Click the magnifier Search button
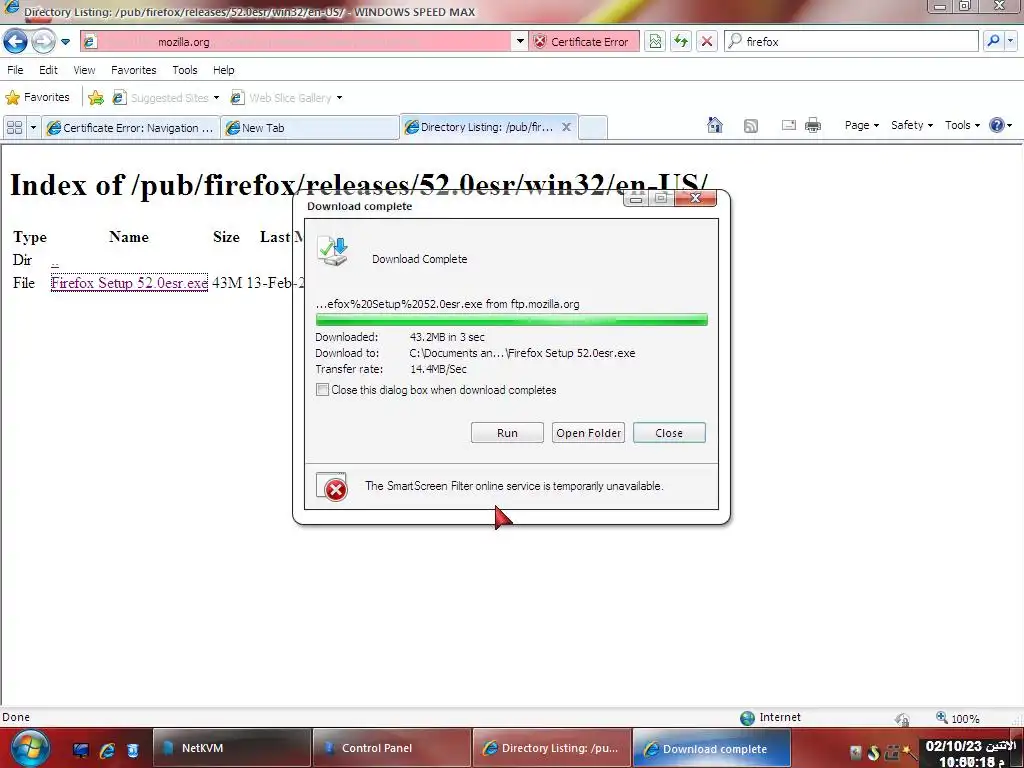1024x768 pixels. click(x=993, y=41)
